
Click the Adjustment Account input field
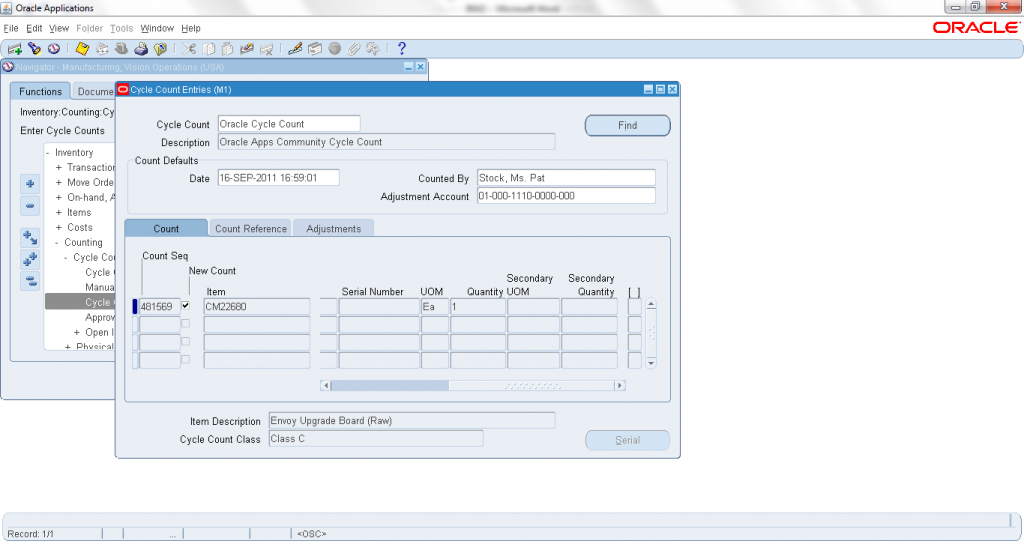[566, 197]
